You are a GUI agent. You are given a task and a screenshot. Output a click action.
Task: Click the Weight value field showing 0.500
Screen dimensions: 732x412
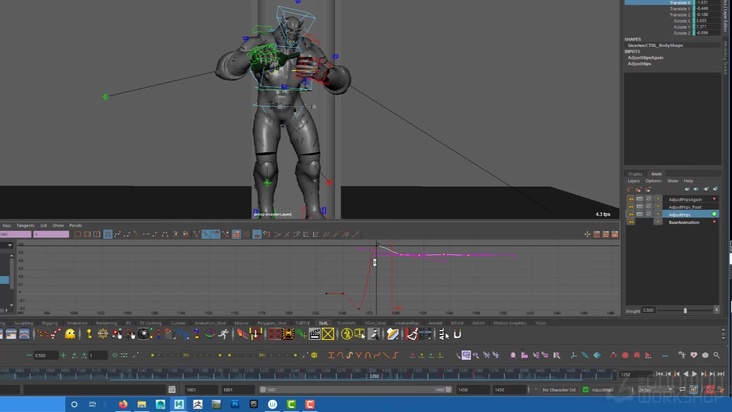click(x=648, y=310)
